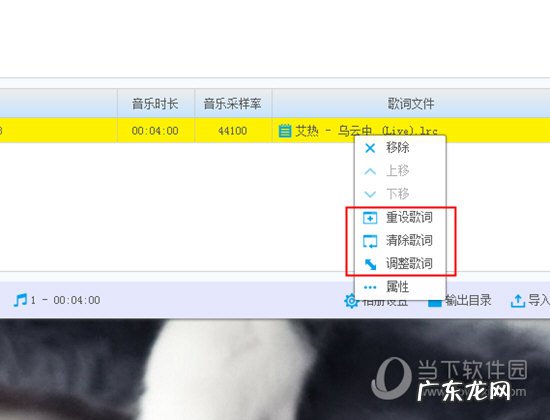
Task: Click the lyric file notepad icon
Action: point(285,131)
